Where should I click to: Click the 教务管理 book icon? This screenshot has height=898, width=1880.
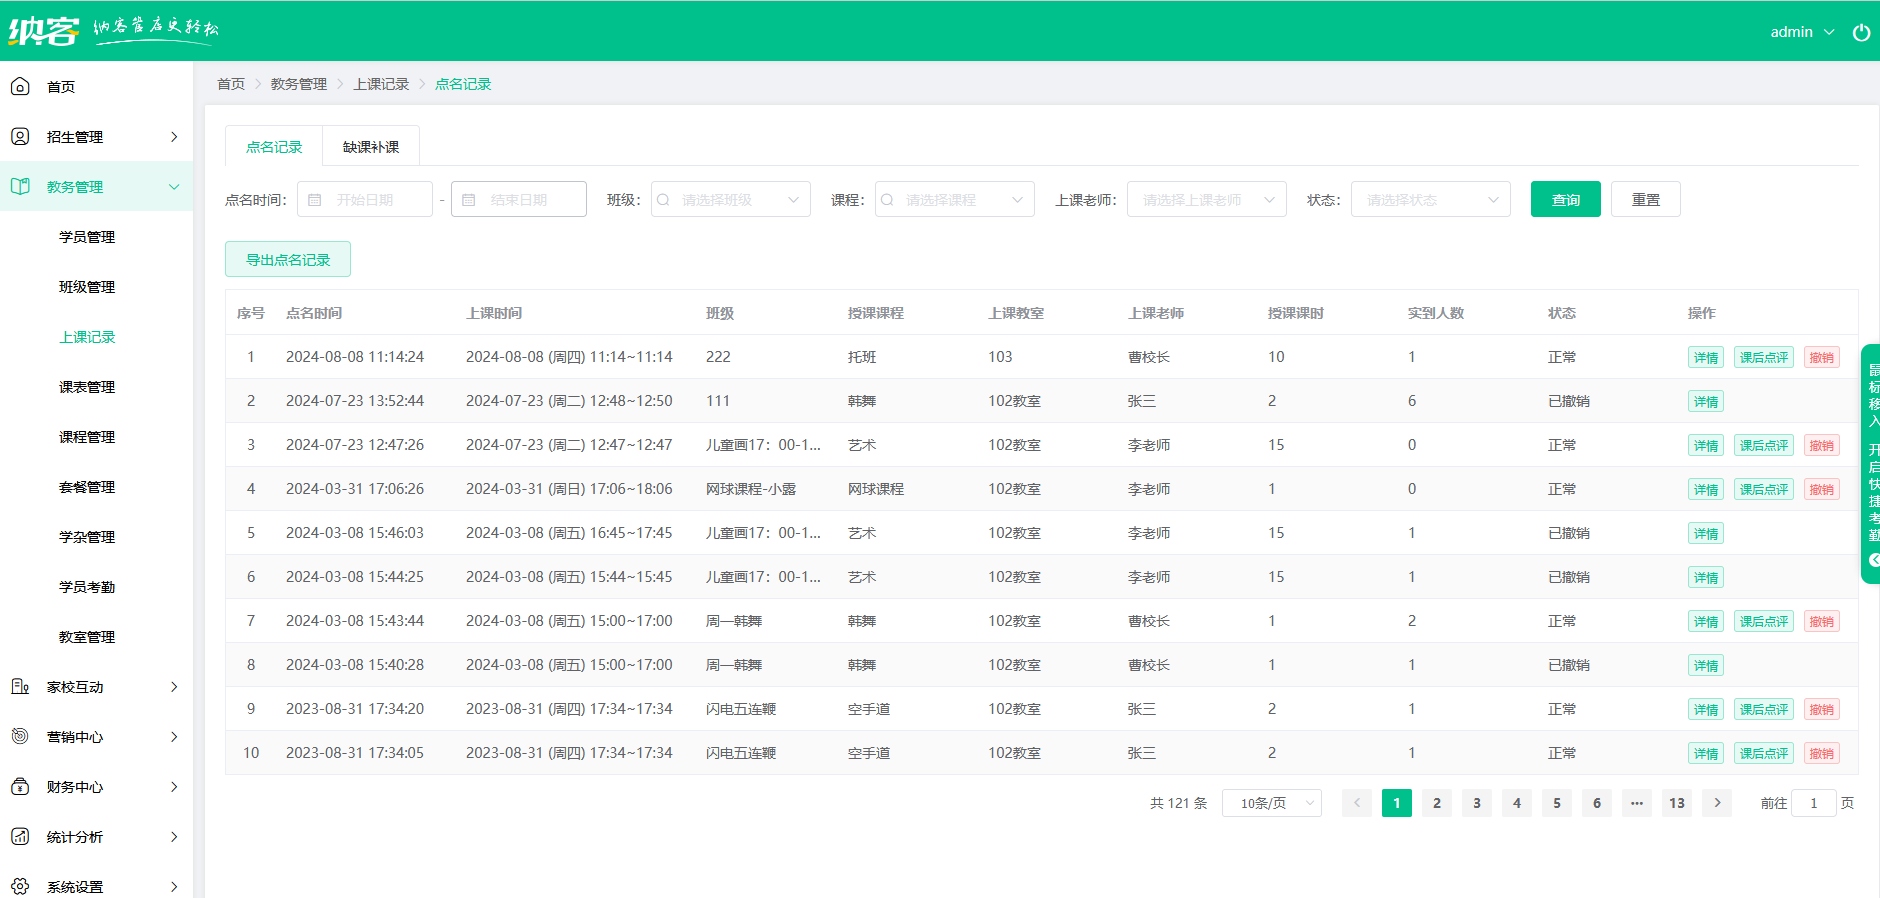click(x=20, y=187)
